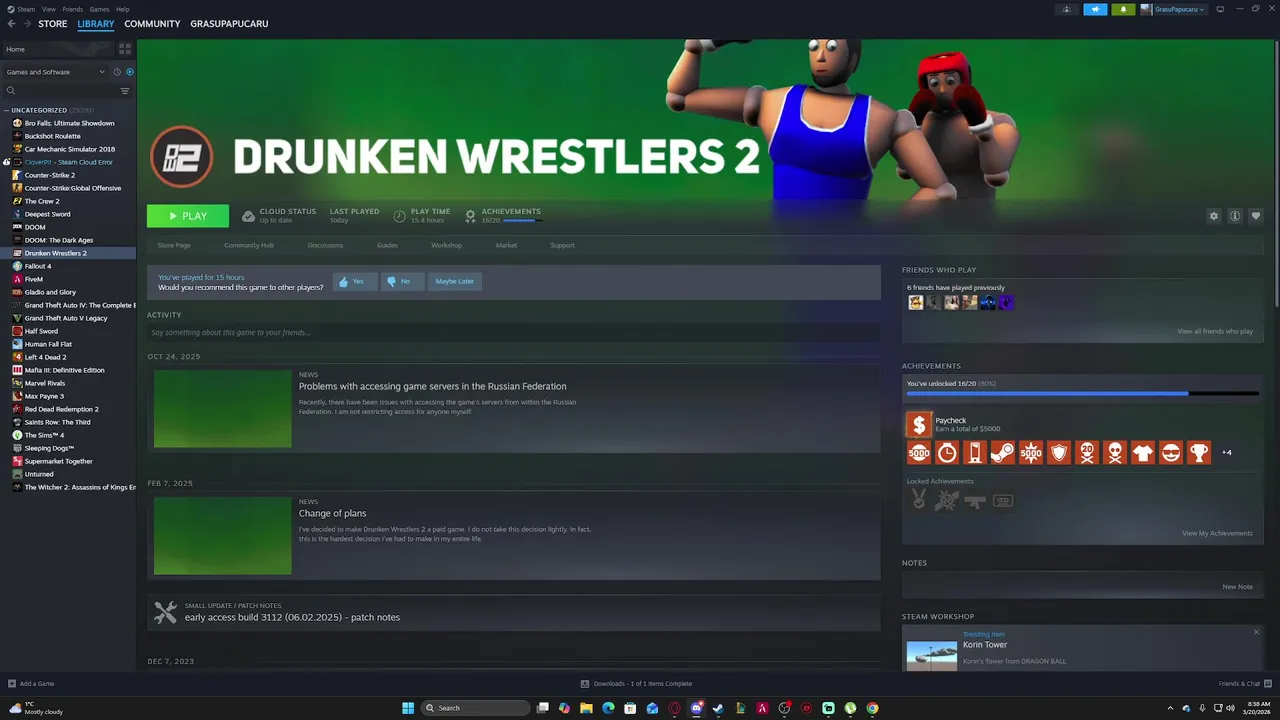
Task: Expand Games and Software dropdown
Action: coord(55,72)
